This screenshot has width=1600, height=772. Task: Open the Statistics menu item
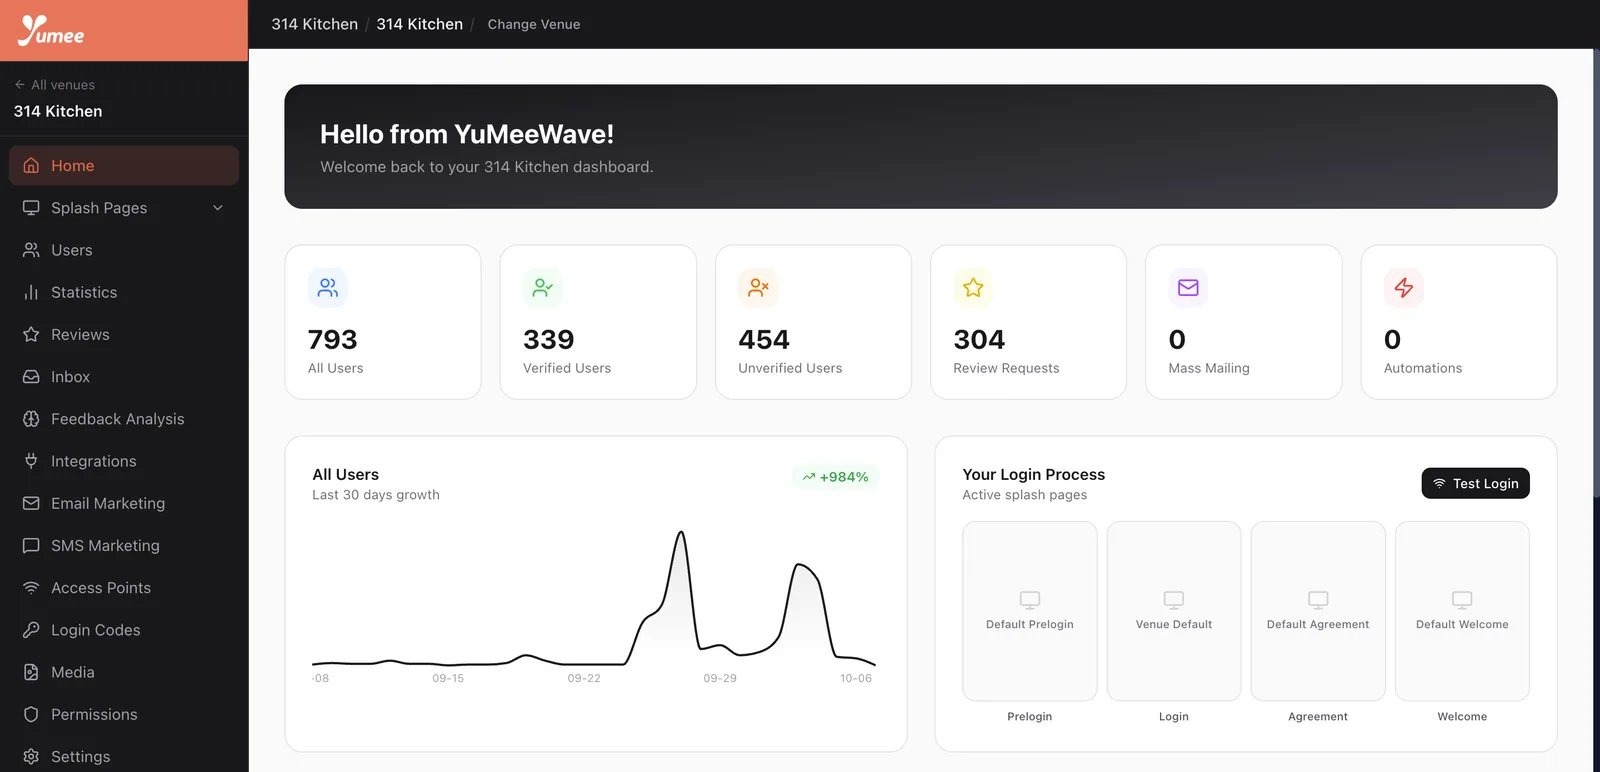tap(124, 292)
